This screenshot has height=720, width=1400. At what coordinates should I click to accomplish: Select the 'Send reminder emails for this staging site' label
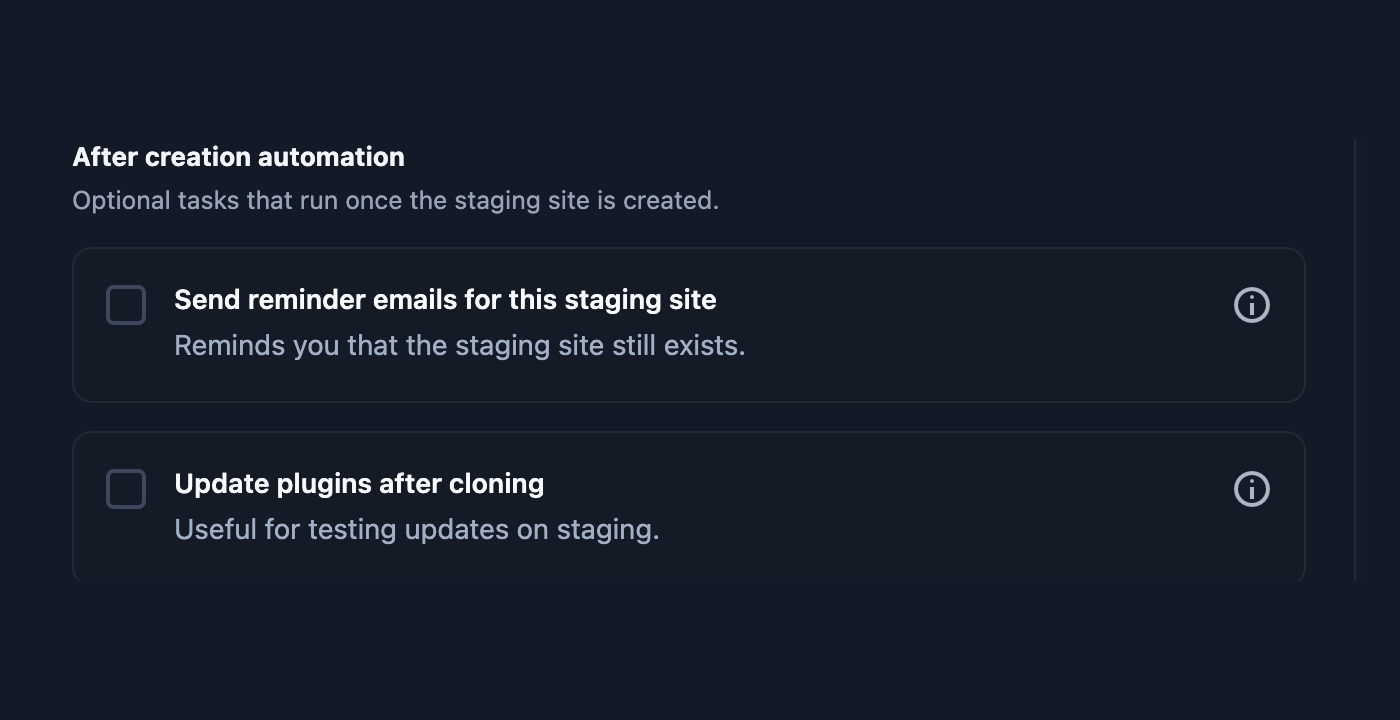[445, 300]
